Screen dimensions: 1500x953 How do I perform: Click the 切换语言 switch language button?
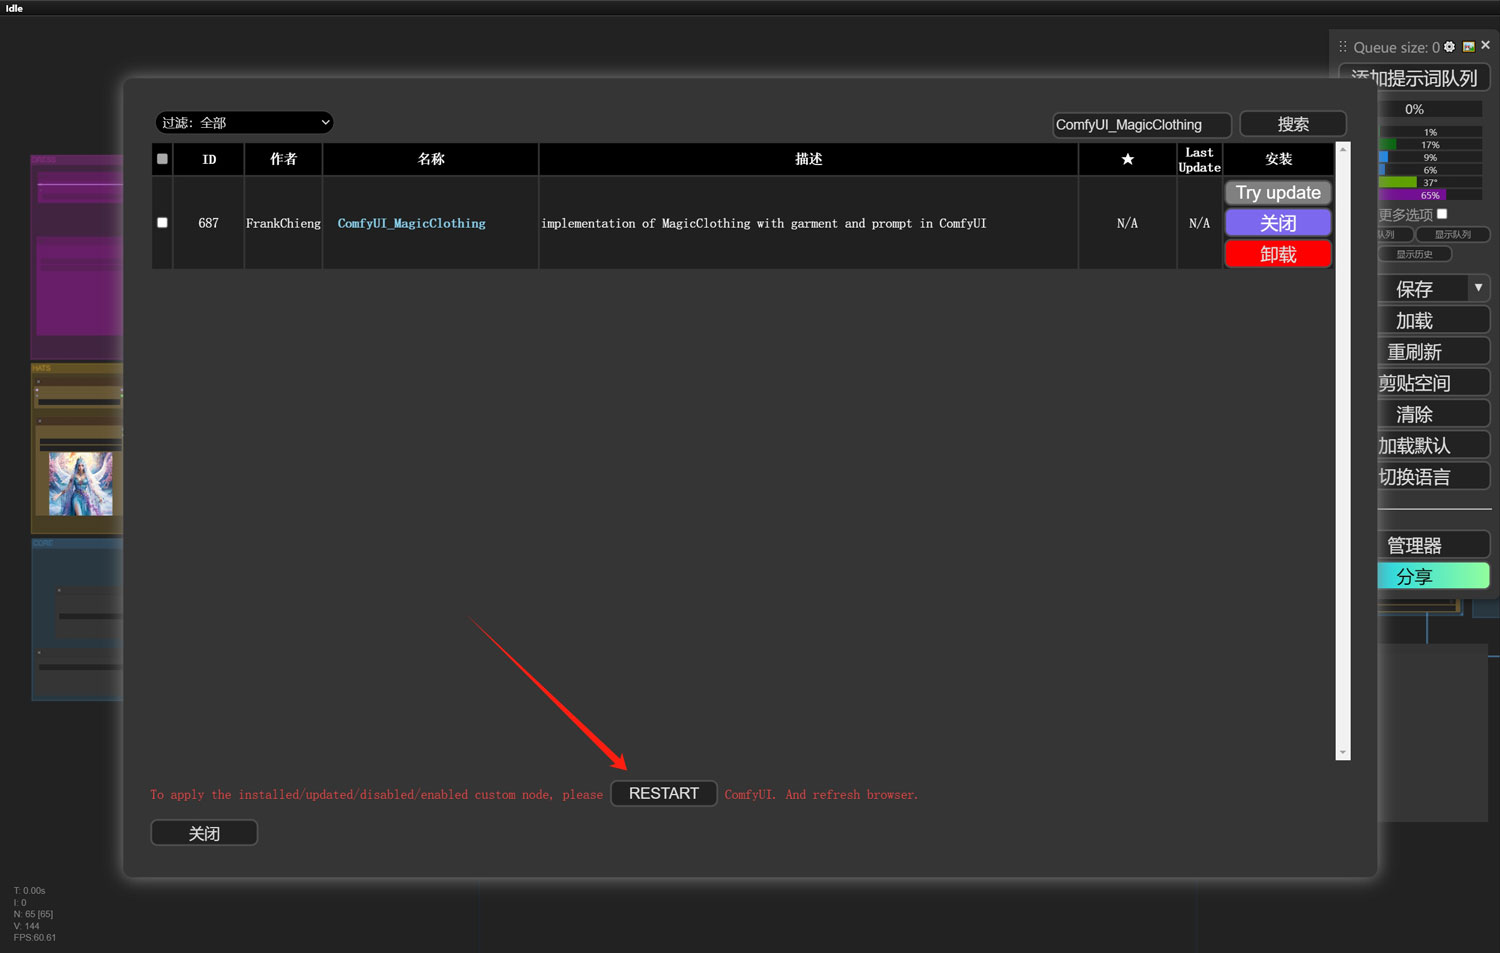1433,477
